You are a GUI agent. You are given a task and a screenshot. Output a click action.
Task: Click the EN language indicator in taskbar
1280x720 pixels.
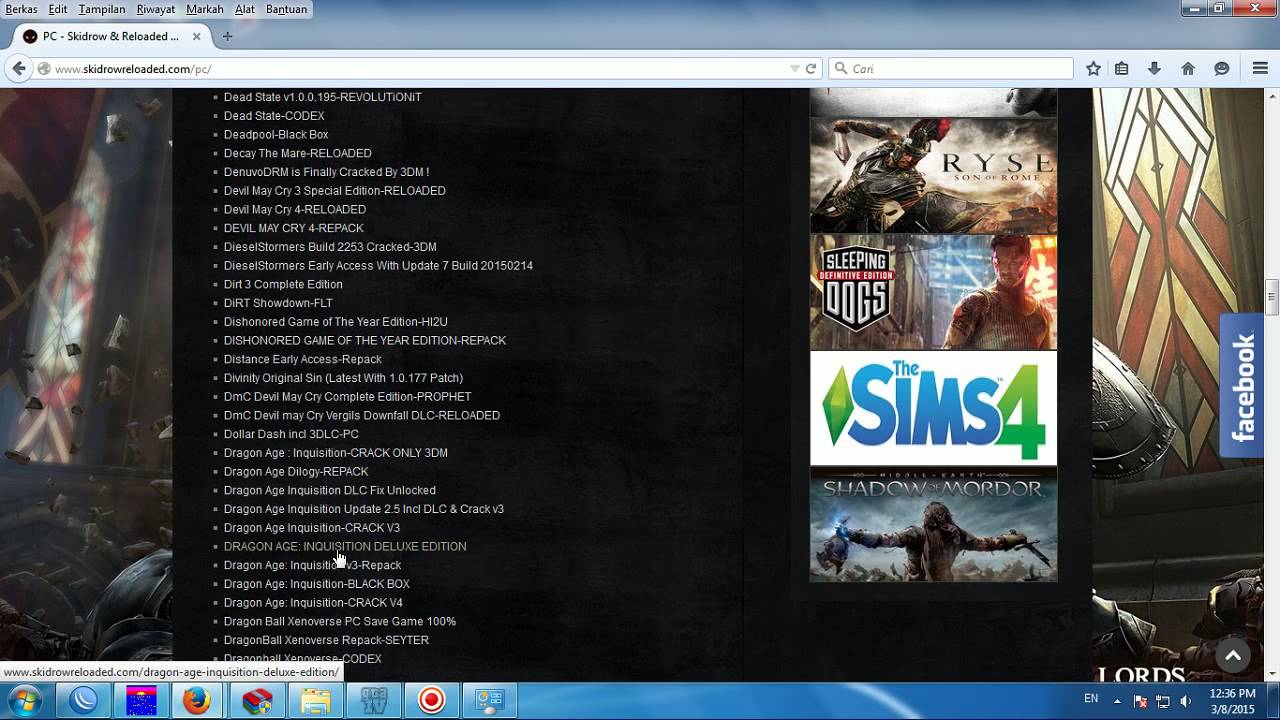[x=1091, y=699]
